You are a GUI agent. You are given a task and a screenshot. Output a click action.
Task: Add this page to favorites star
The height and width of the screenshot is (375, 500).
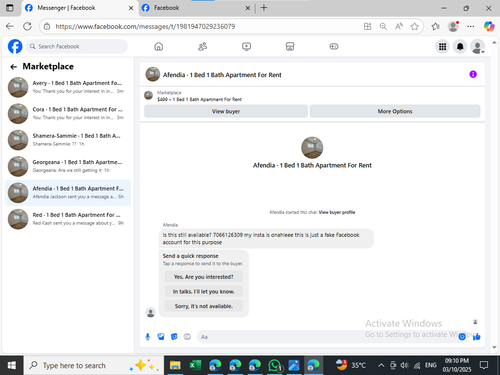click(x=414, y=26)
